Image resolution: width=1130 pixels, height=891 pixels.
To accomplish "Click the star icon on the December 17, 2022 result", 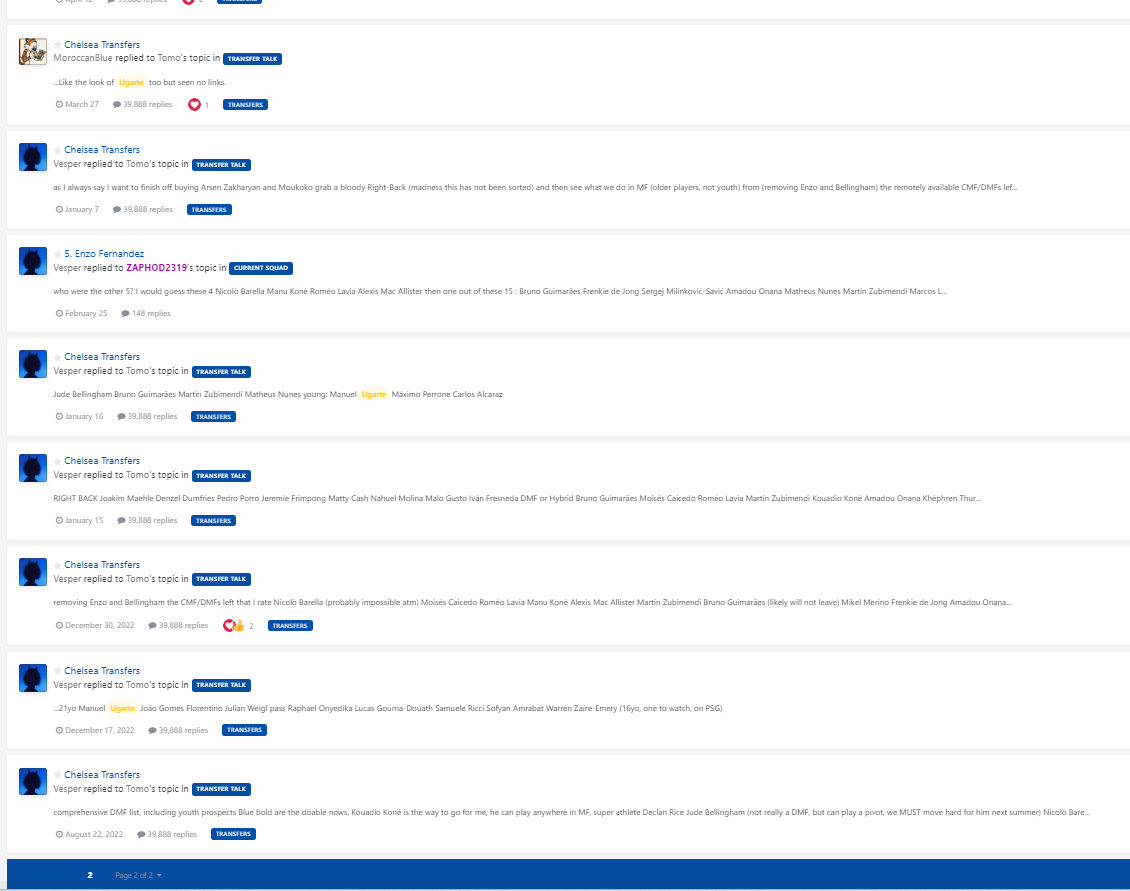I will pos(58,671).
